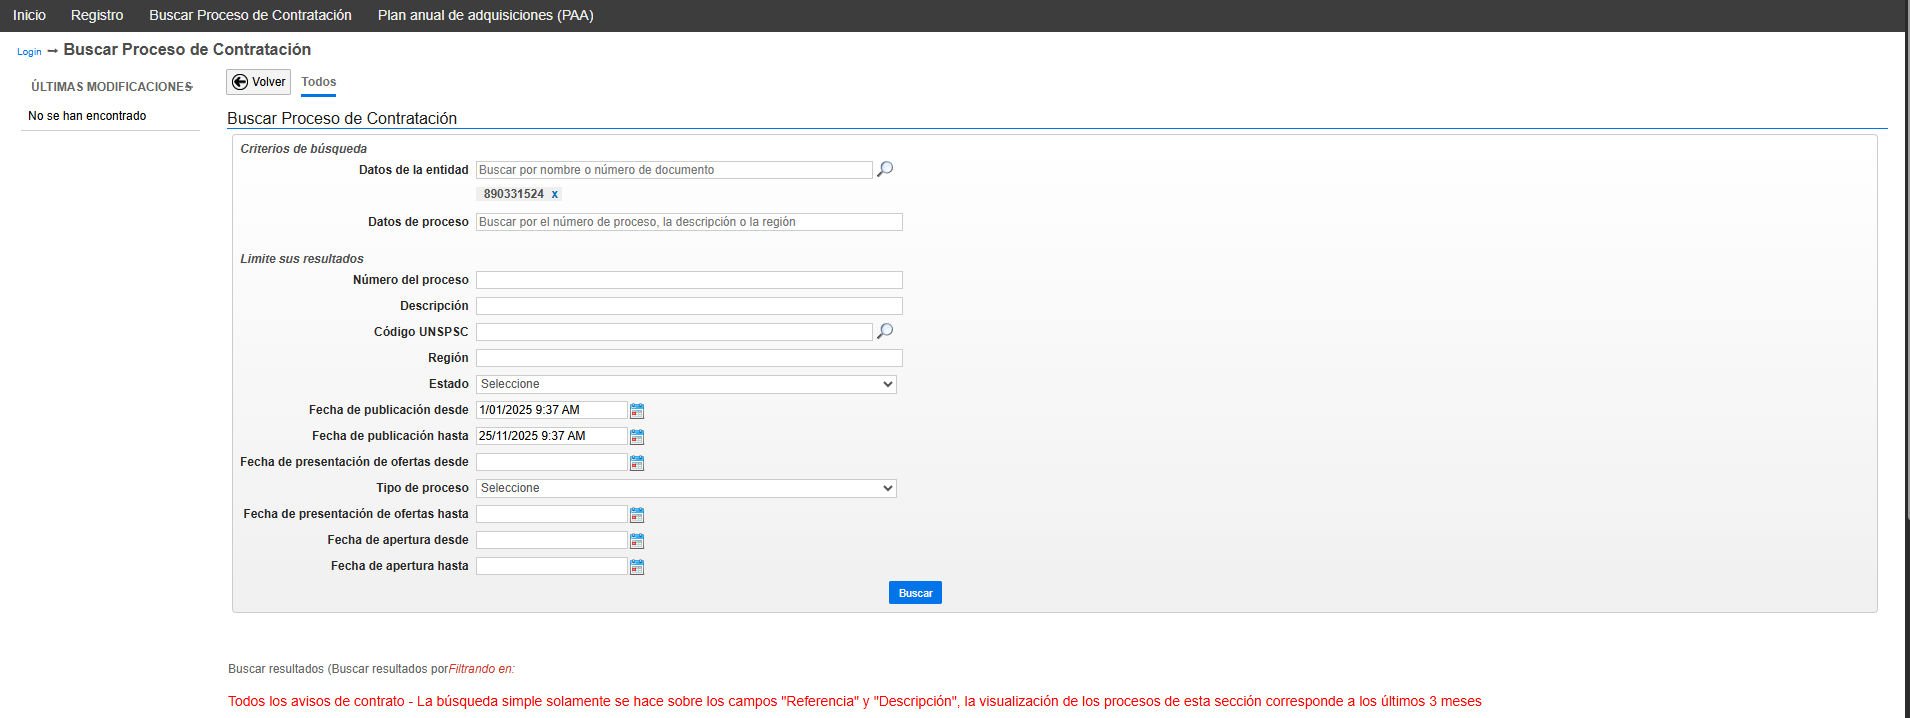This screenshot has width=1910, height=718.
Task: Click the magnifier icon beside entity search field
Action: (x=885, y=169)
